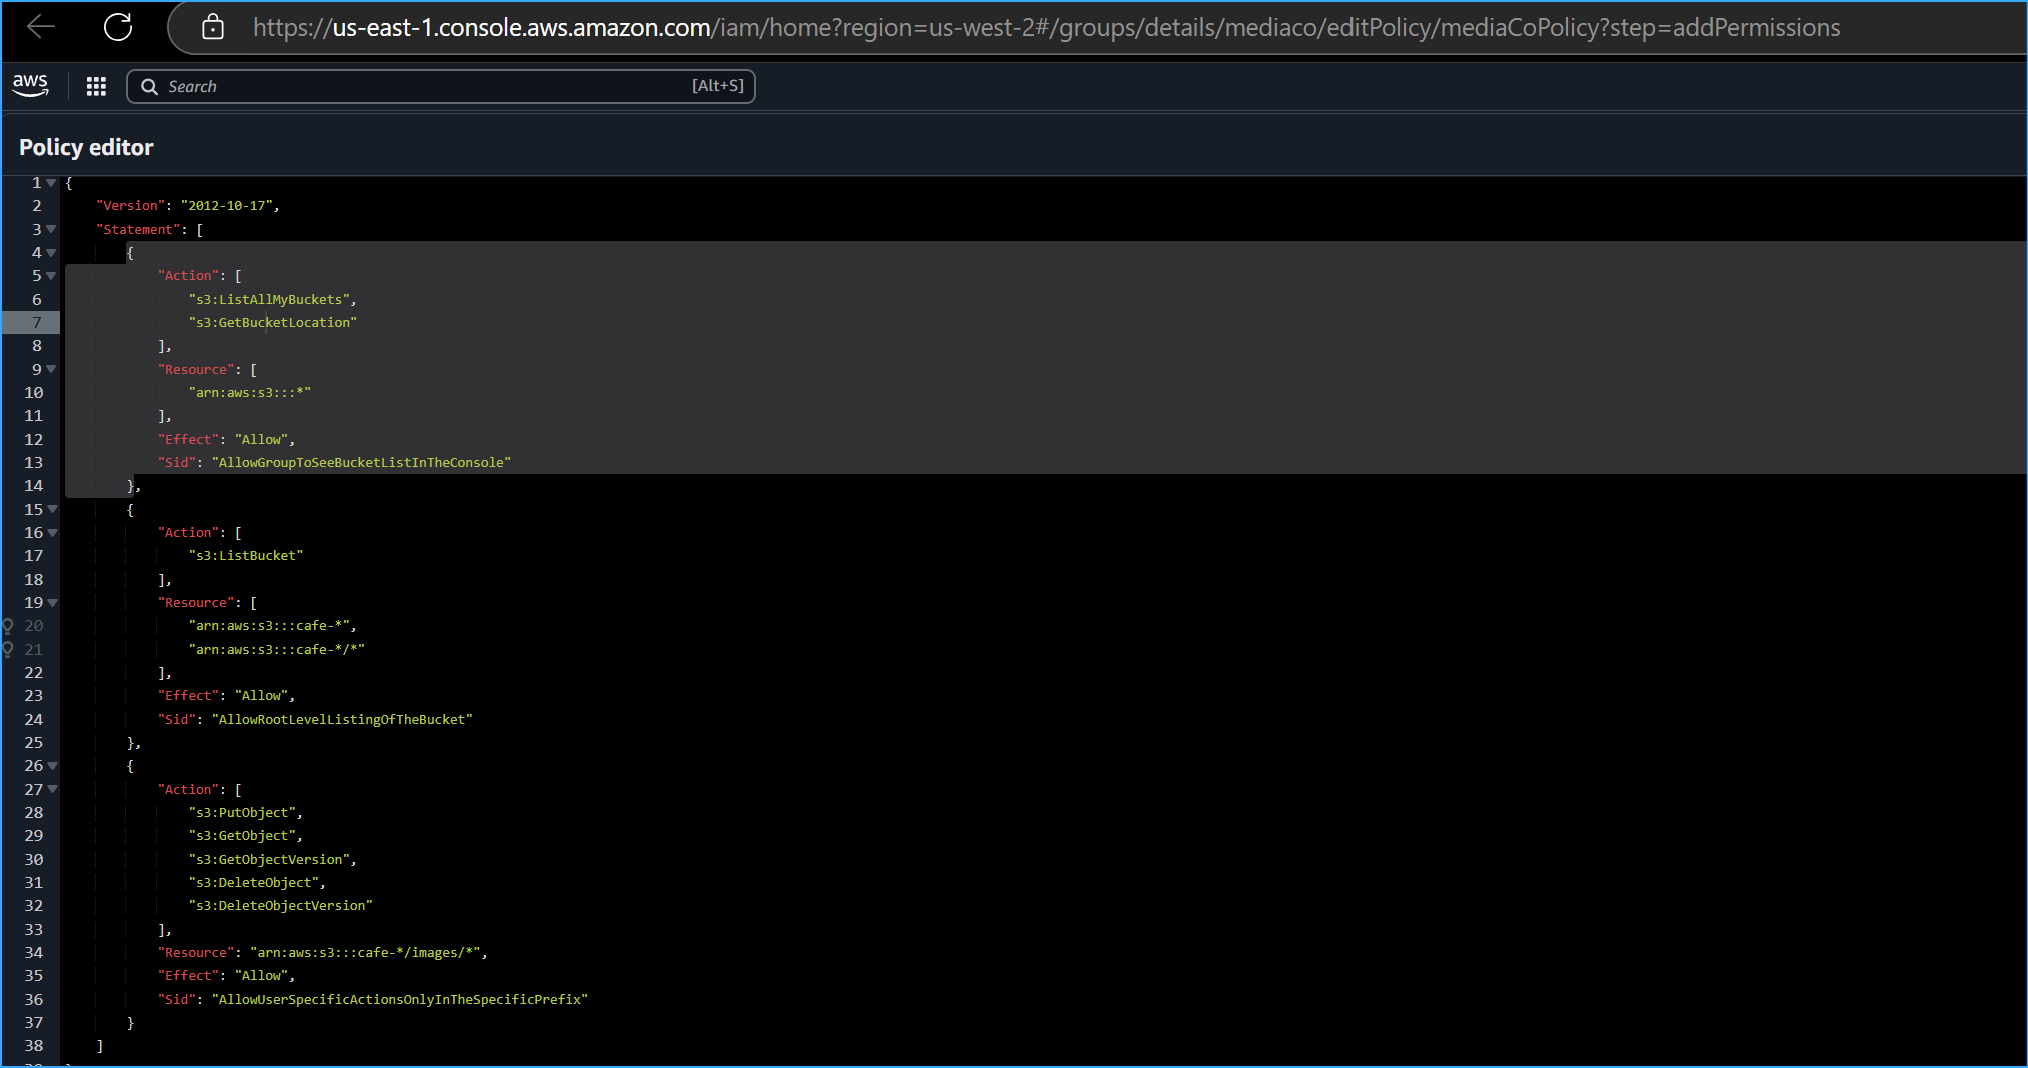Click the AWS logo to go home

pyautogui.click(x=31, y=86)
